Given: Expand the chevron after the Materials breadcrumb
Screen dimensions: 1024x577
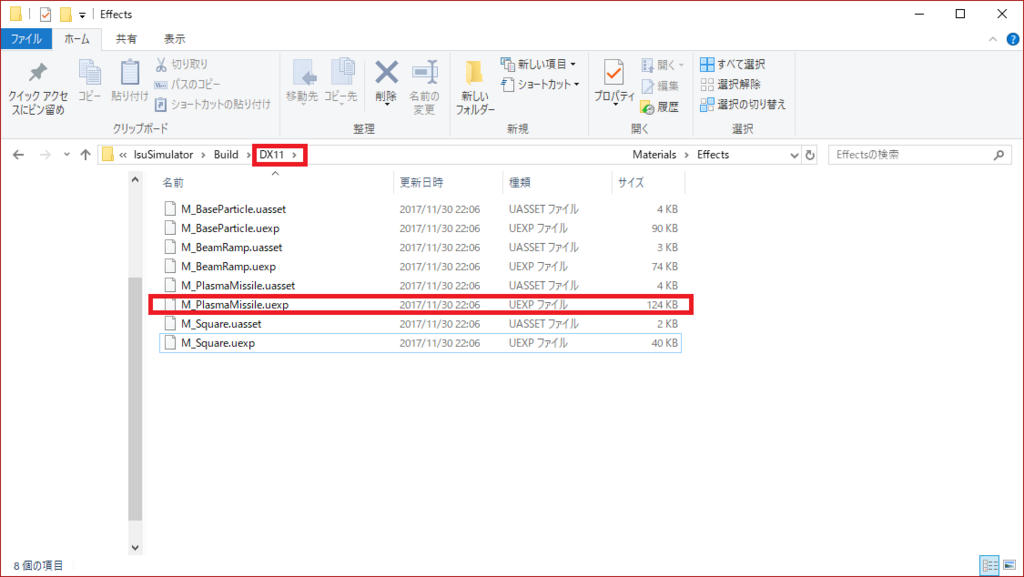Looking at the screenshot, I should (x=686, y=155).
